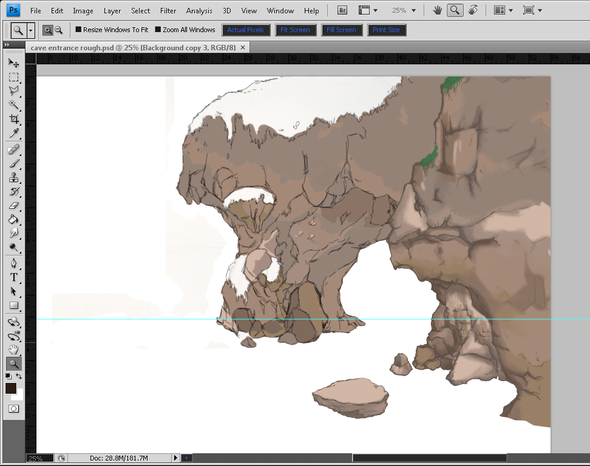Open the Help menu
Viewport: 590px width, 466px height.
(x=312, y=11)
